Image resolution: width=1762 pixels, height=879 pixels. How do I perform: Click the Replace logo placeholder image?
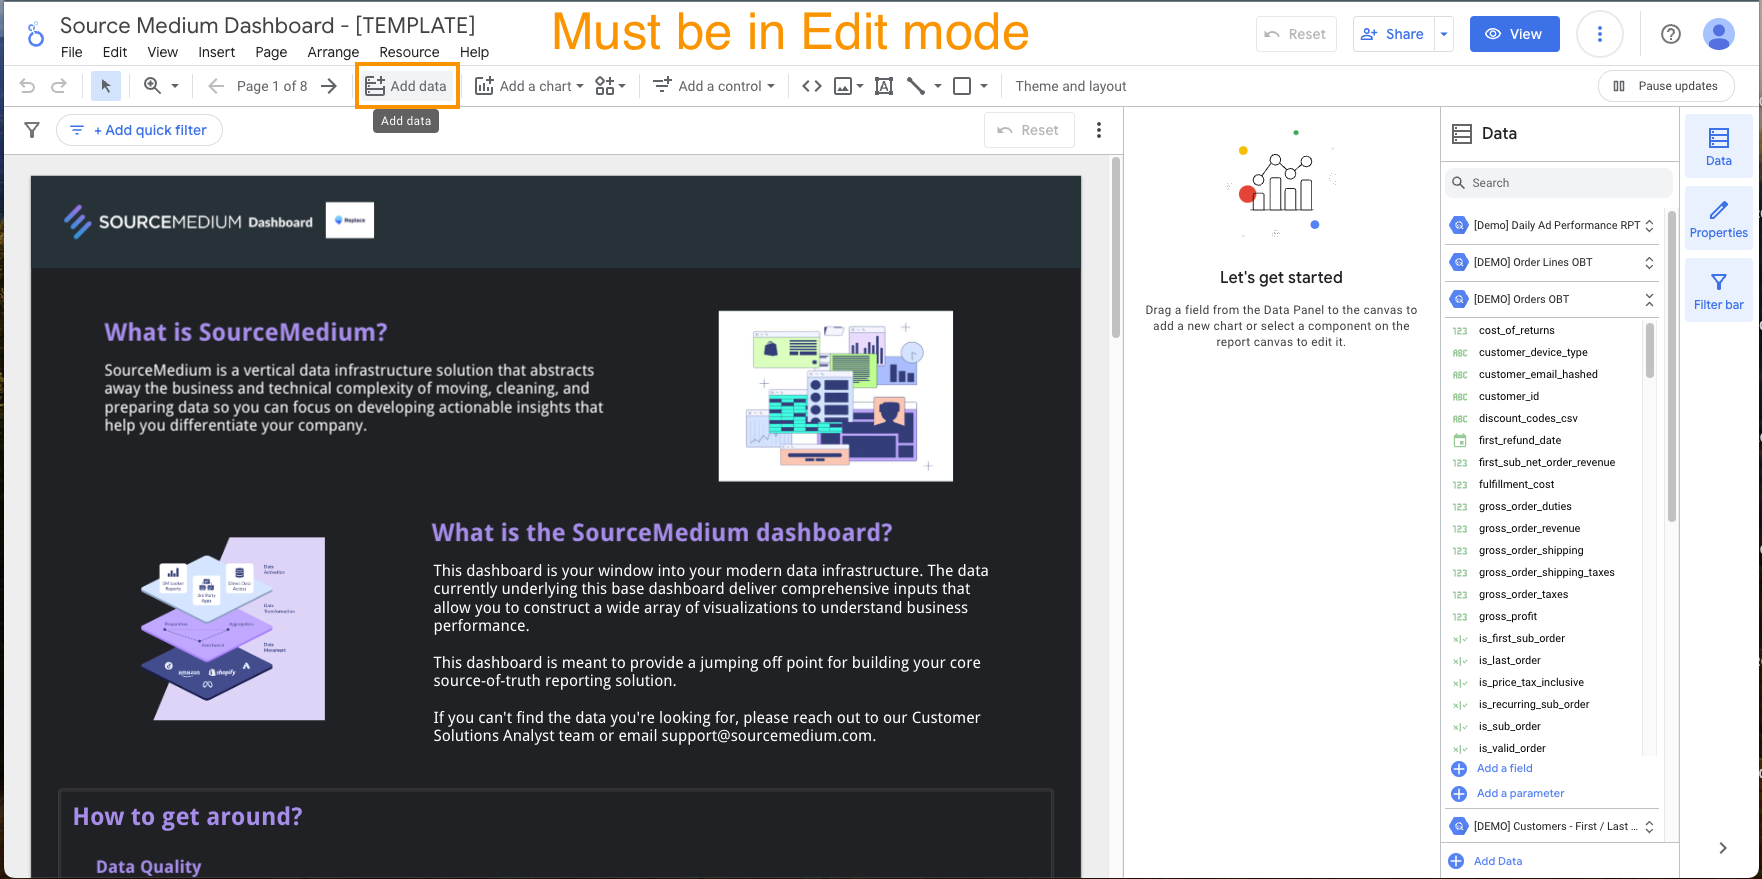pyautogui.click(x=350, y=220)
